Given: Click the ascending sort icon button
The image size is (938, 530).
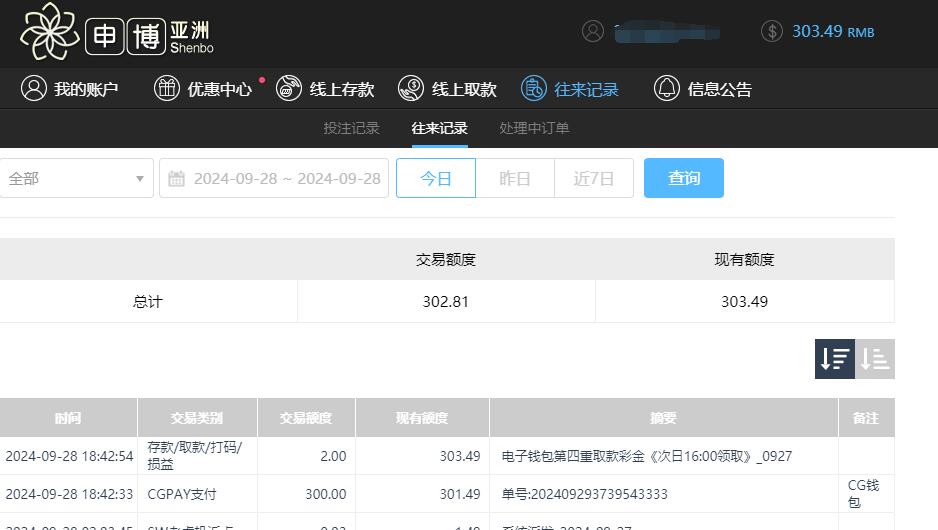Looking at the screenshot, I should tap(875, 359).
